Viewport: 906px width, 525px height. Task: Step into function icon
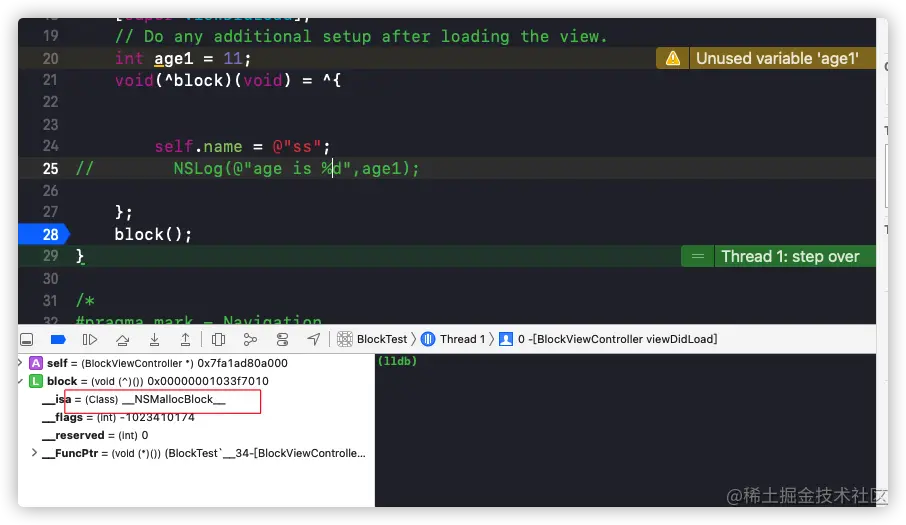(x=154, y=340)
